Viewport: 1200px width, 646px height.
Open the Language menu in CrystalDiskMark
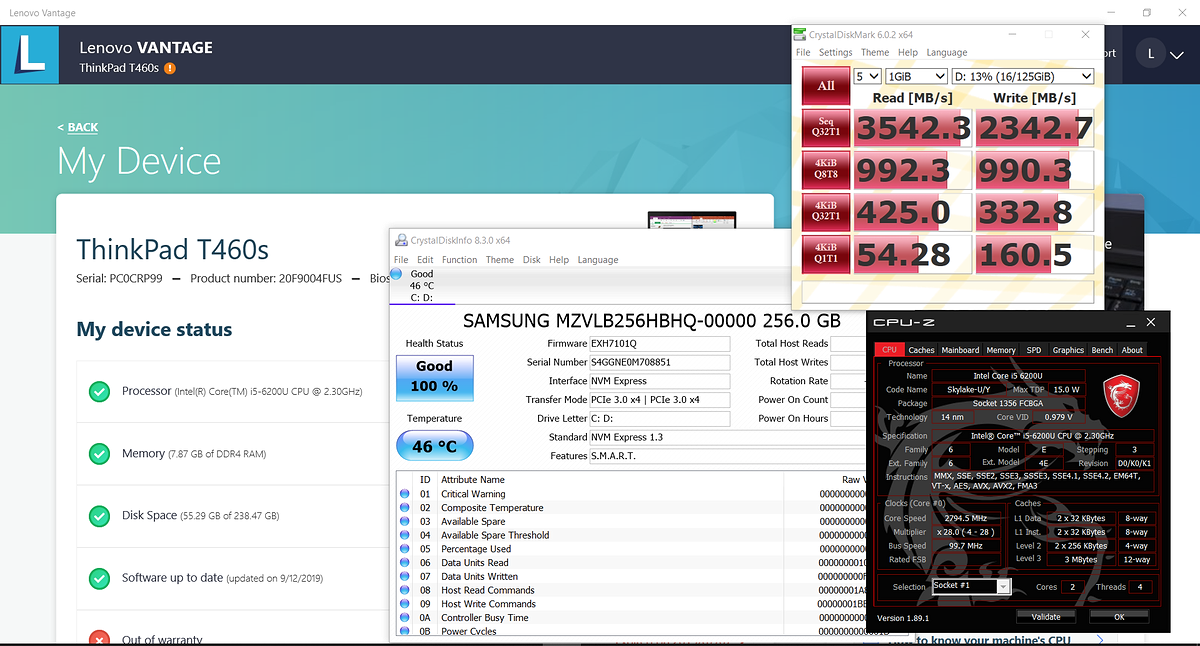point(947,52)
